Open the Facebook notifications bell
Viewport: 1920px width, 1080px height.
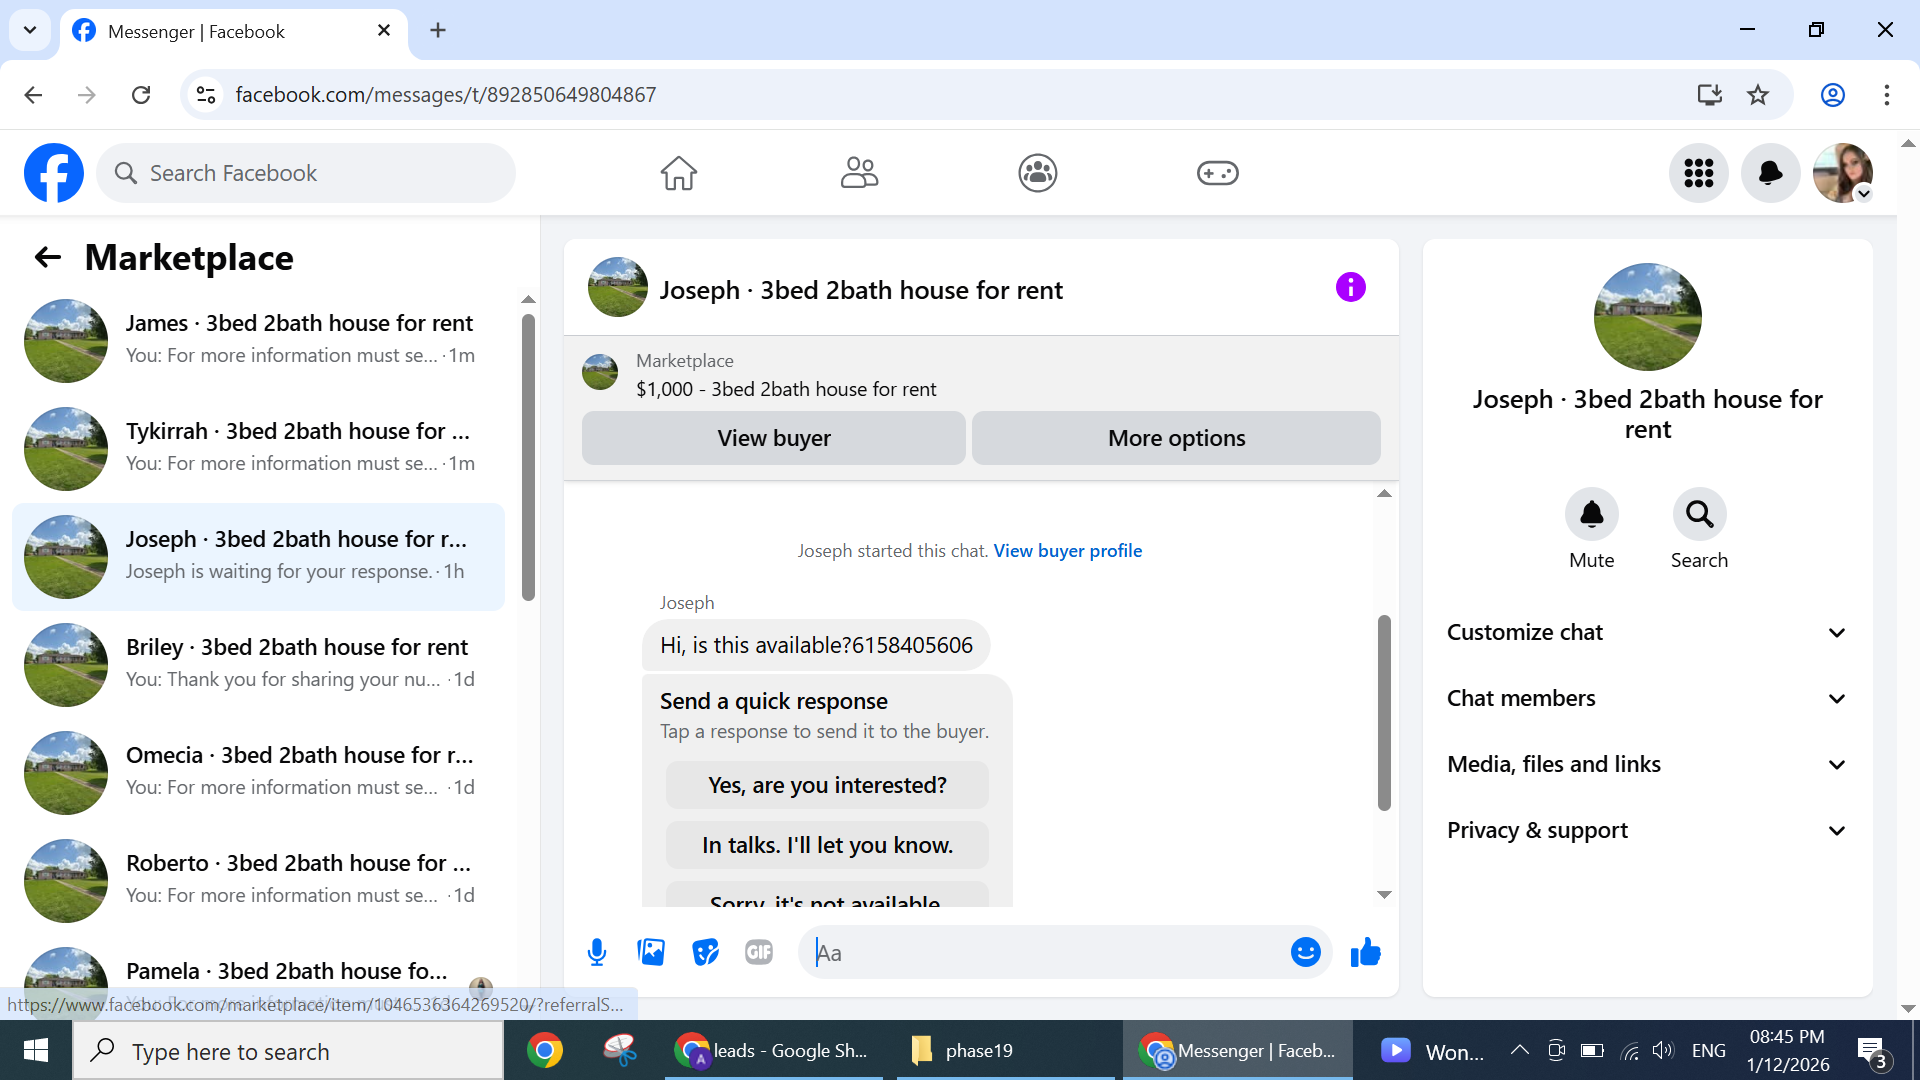point(1770,173)
